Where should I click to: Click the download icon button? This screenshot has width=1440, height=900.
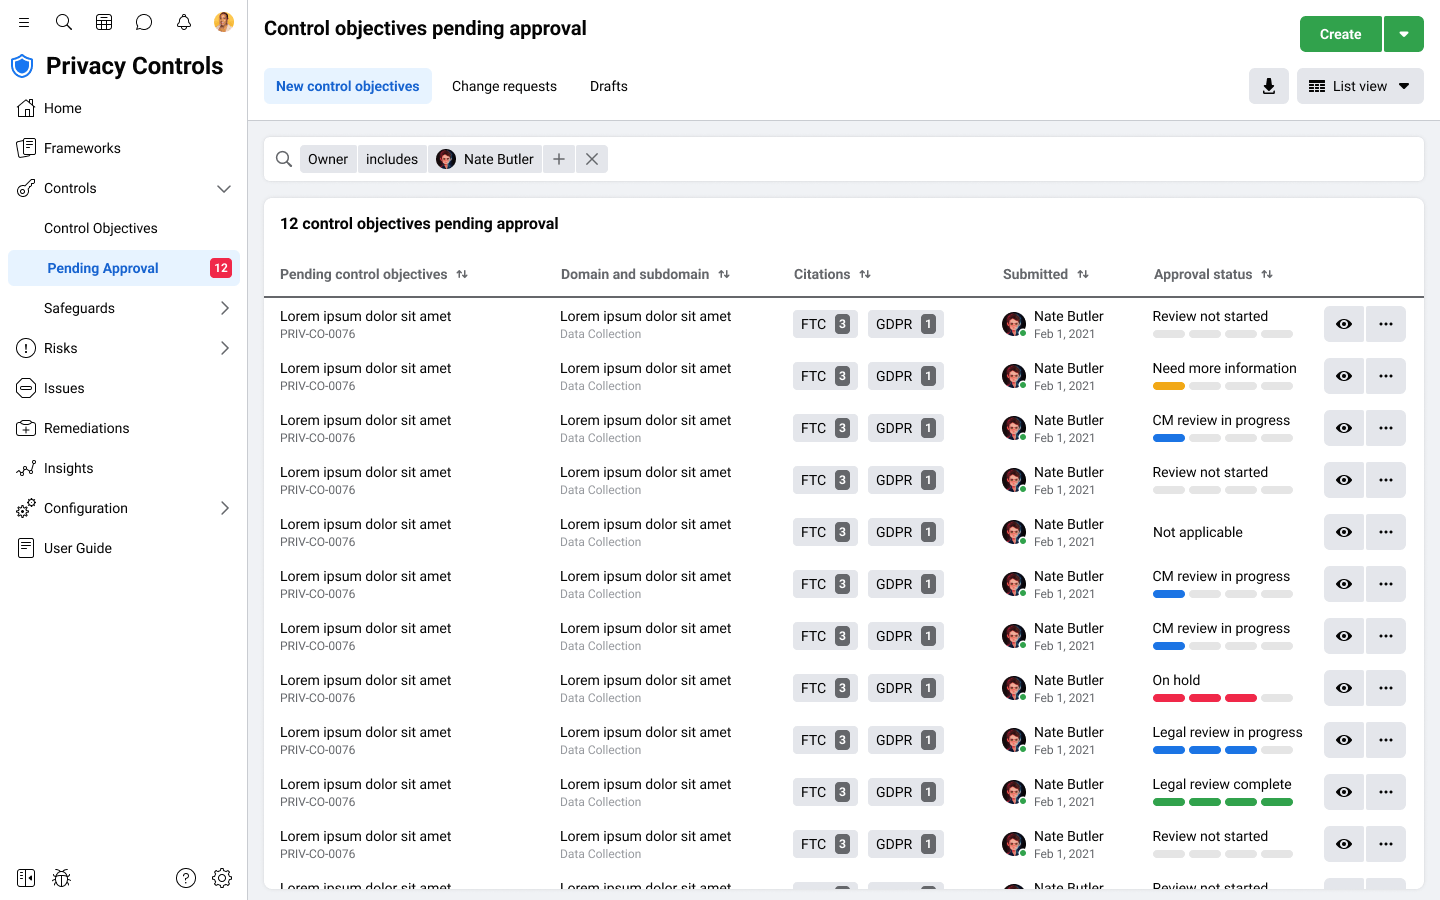pyautogui.click(x=1268, y=86)
